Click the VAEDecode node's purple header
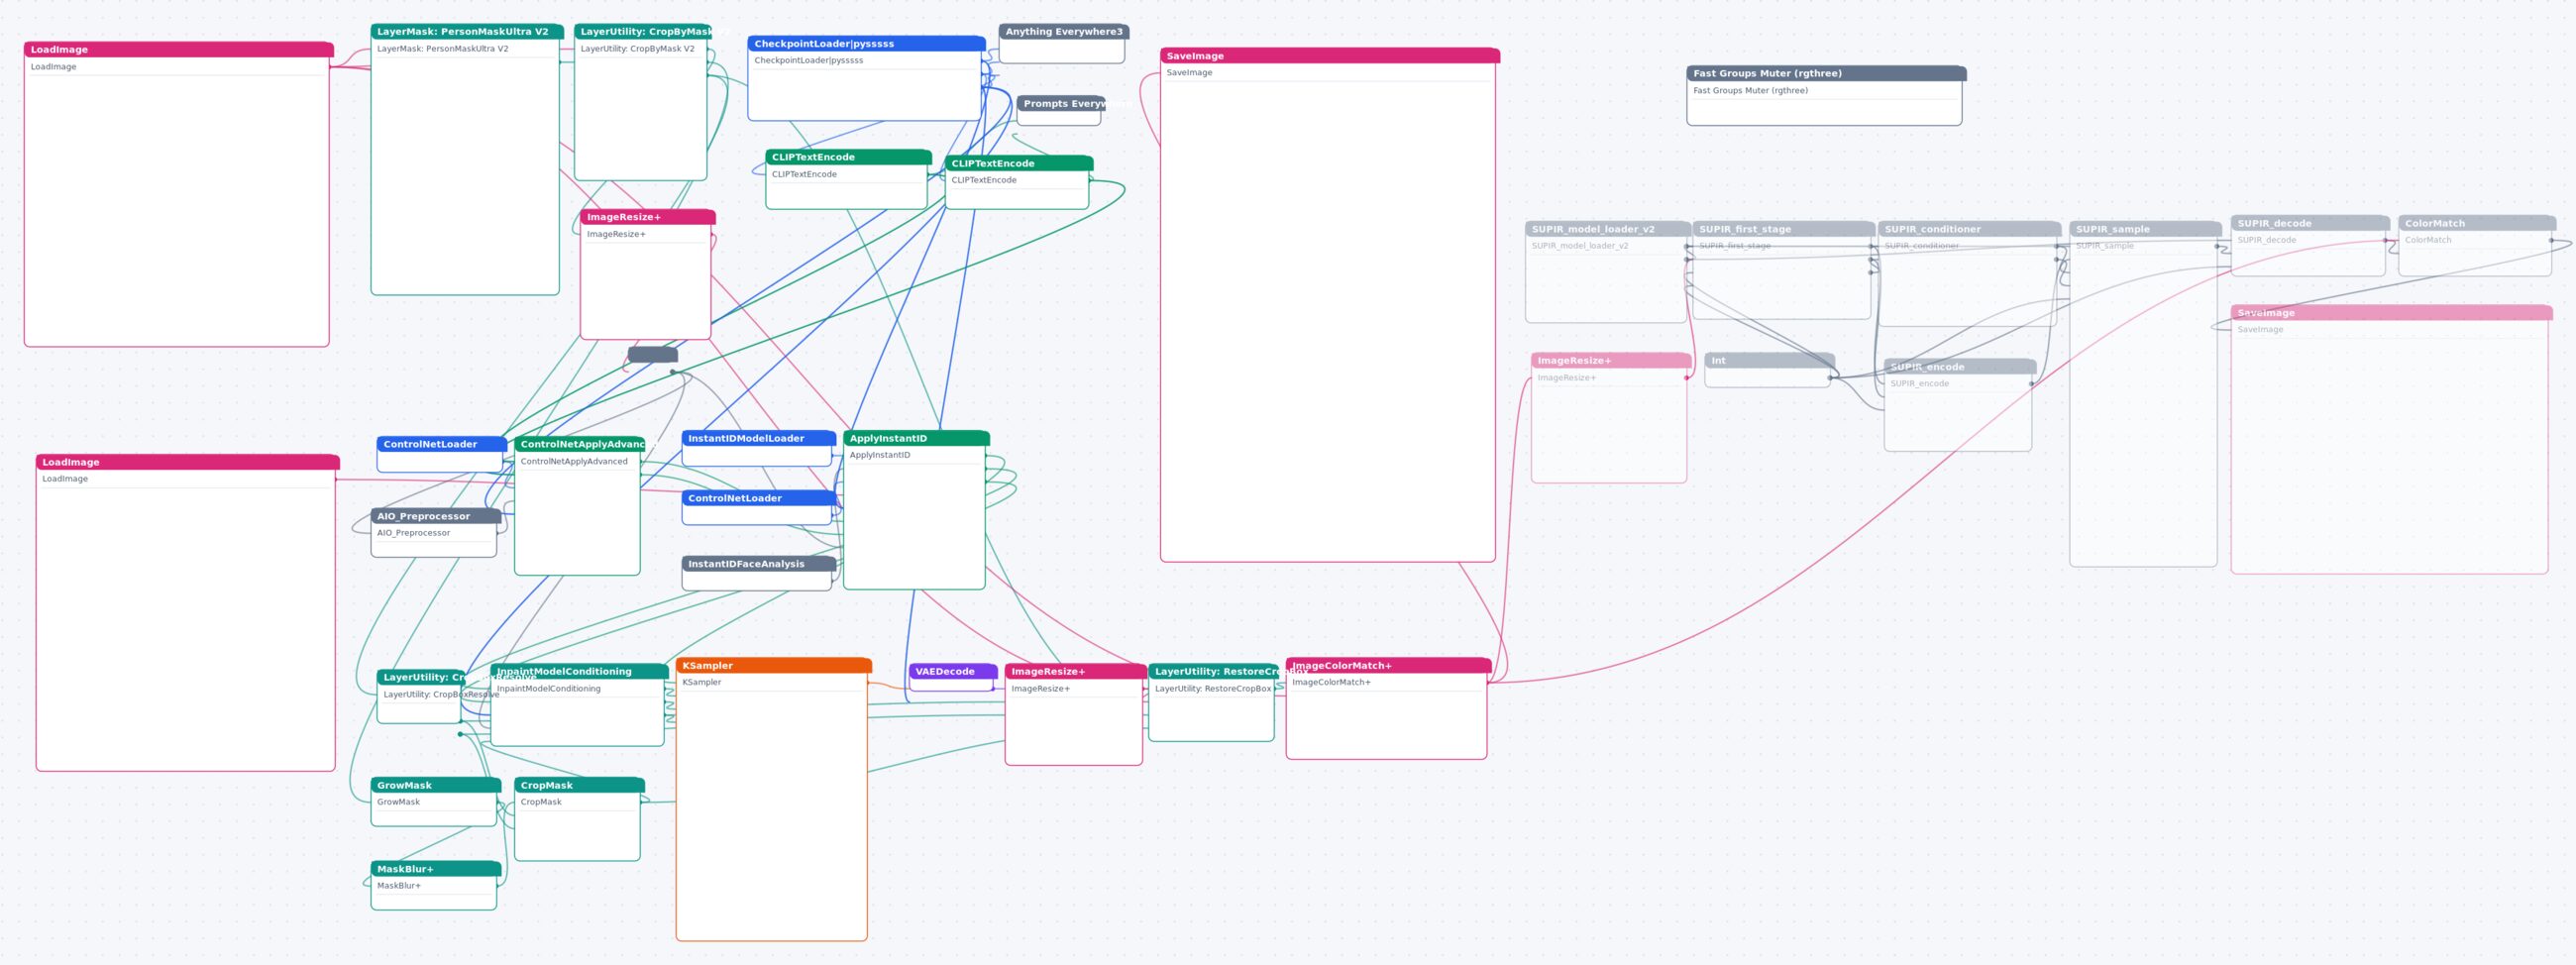This screenshot has width=2576, height=965. [x=952, y=671]
